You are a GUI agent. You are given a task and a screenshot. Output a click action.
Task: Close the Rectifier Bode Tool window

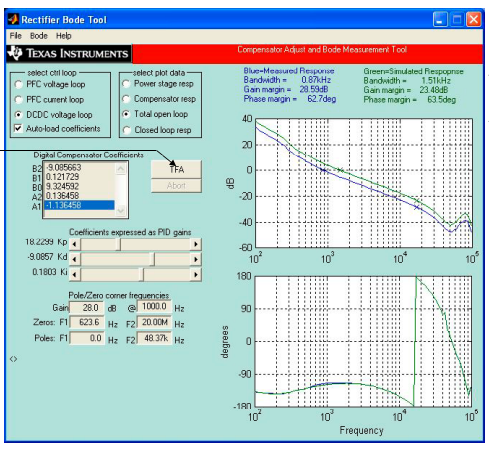pyautogui.click(x=474, y=19)
